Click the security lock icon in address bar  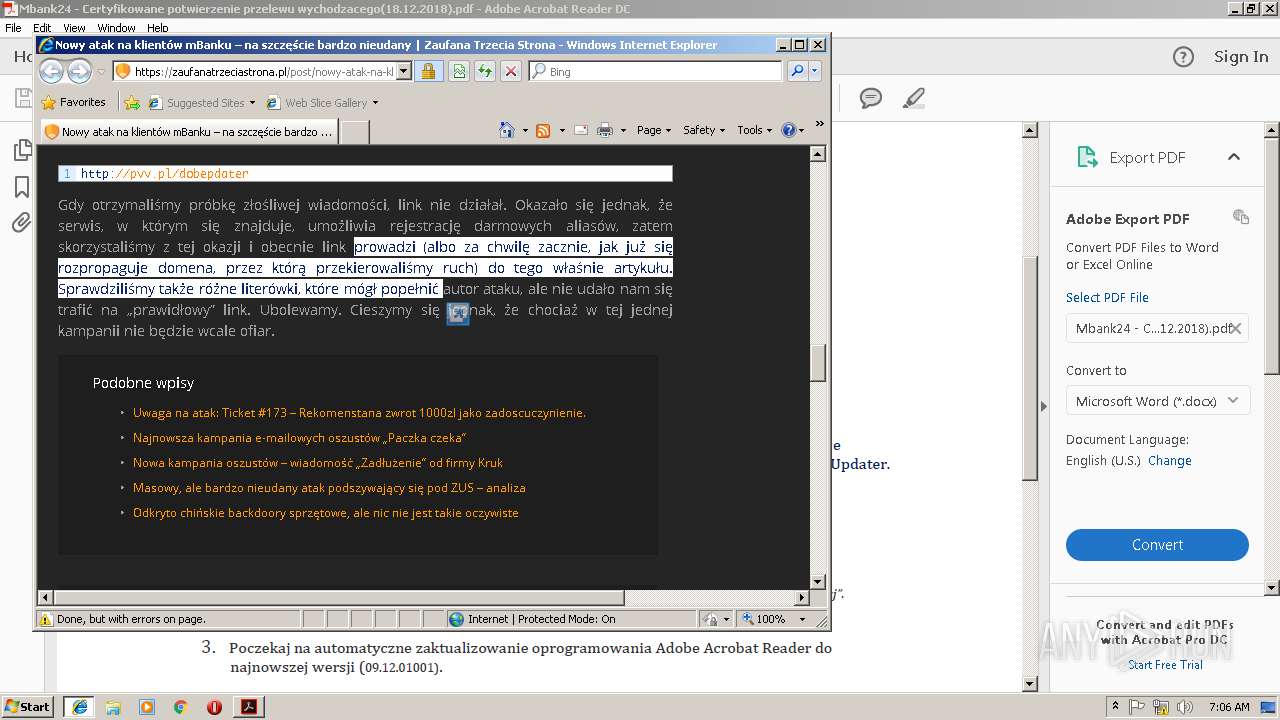pos(428,71)
